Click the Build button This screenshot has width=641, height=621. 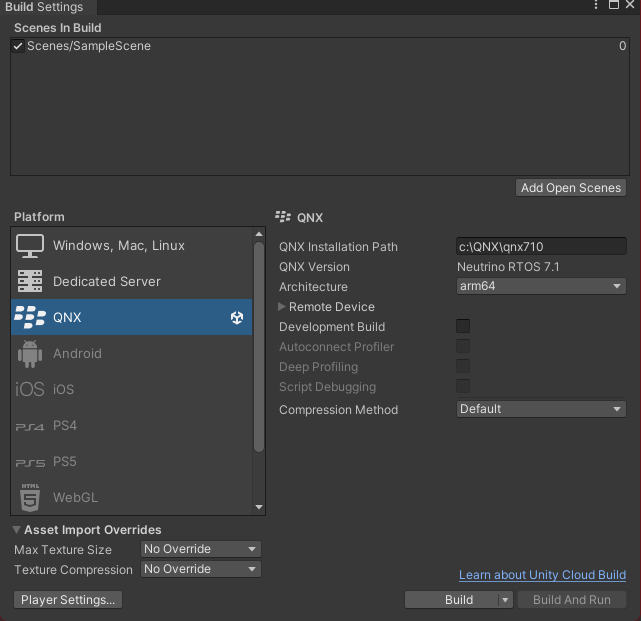(x=452, y=600)
